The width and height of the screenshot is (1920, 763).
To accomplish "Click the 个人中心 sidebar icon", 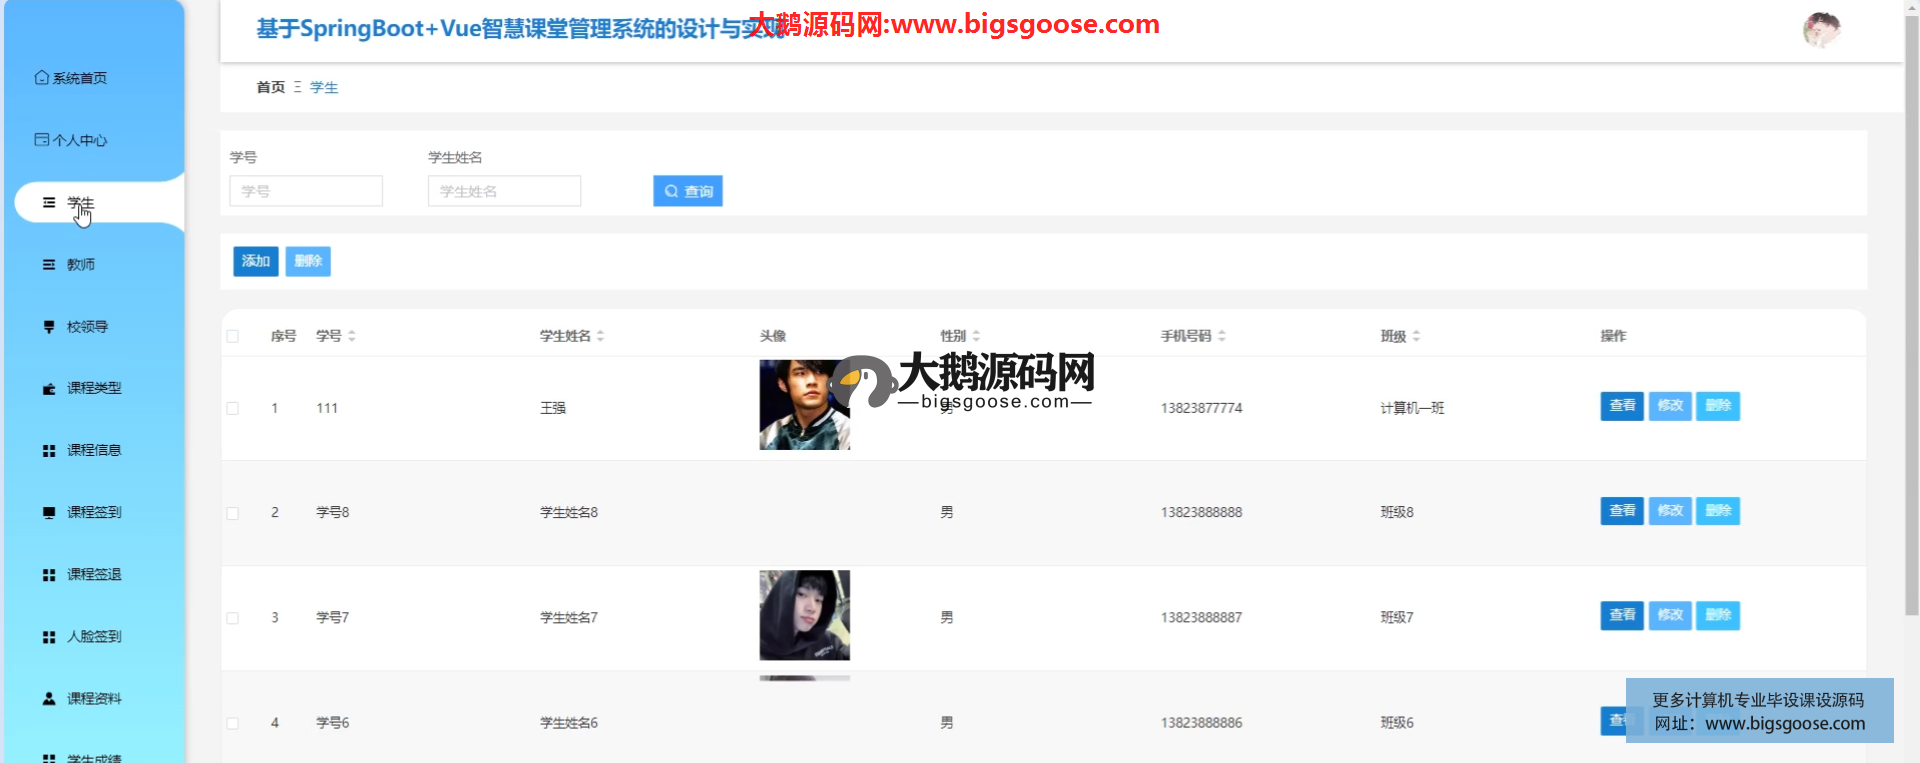I will click(41, 140).
